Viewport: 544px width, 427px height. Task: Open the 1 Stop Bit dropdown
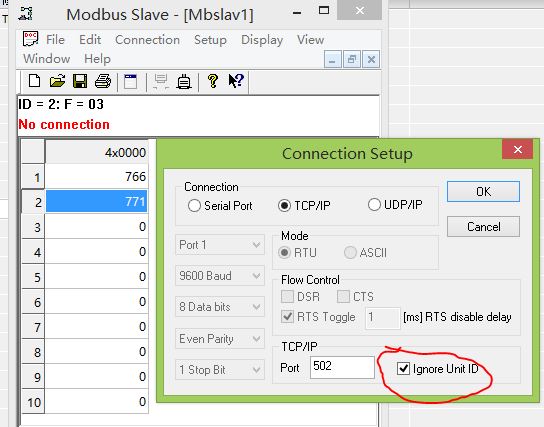pos(220,370)
